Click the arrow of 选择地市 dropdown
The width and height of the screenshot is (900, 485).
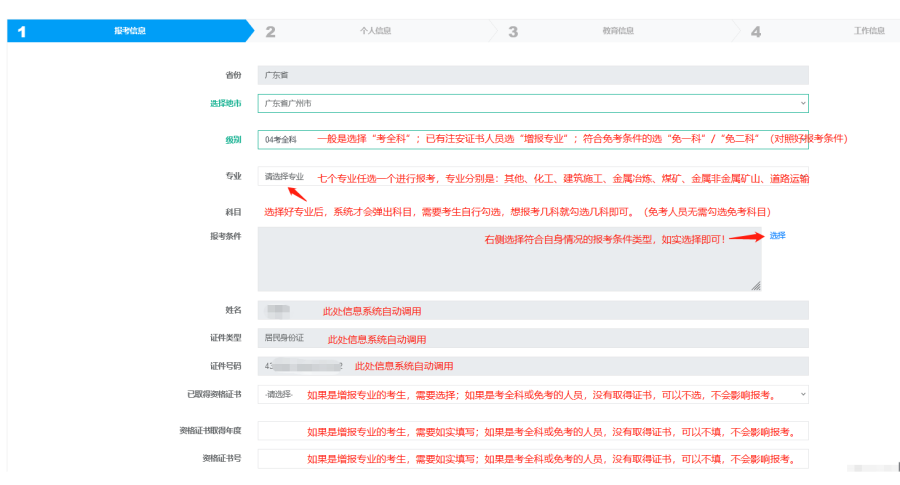803,103
